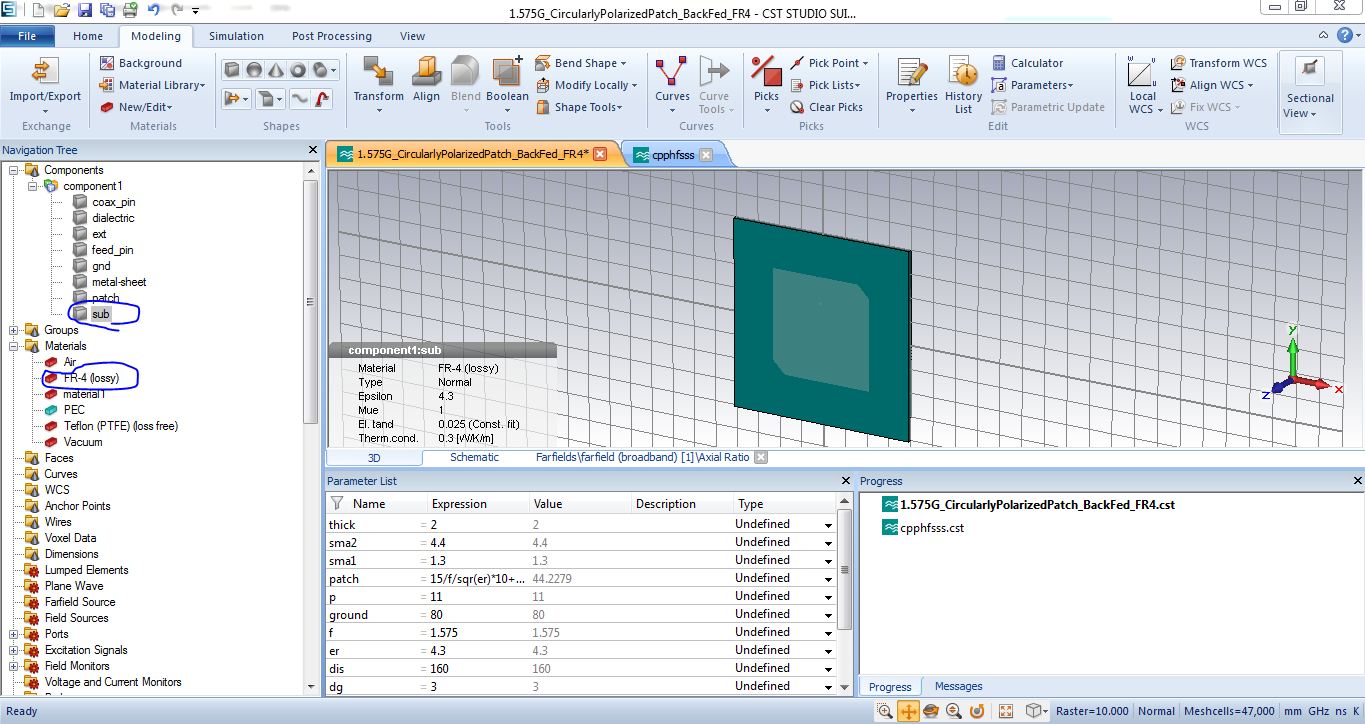1365x724 pixels.
Task: Select FR-4 (lossy) material
Action: (90, 378)
